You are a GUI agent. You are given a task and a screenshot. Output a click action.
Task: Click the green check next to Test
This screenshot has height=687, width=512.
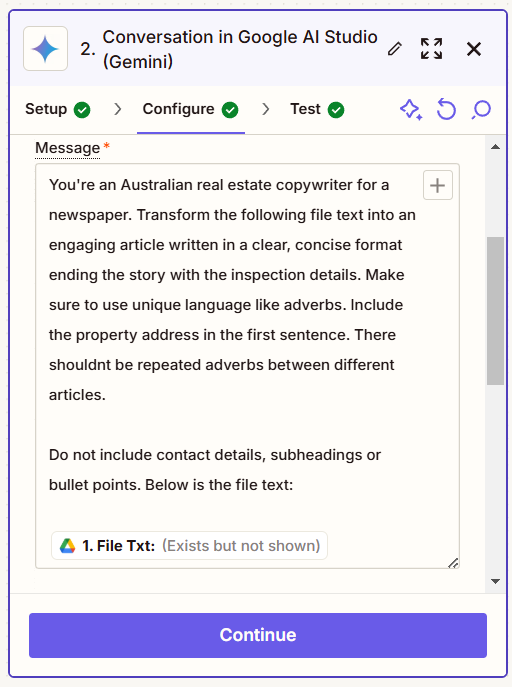tap(336, 110)
